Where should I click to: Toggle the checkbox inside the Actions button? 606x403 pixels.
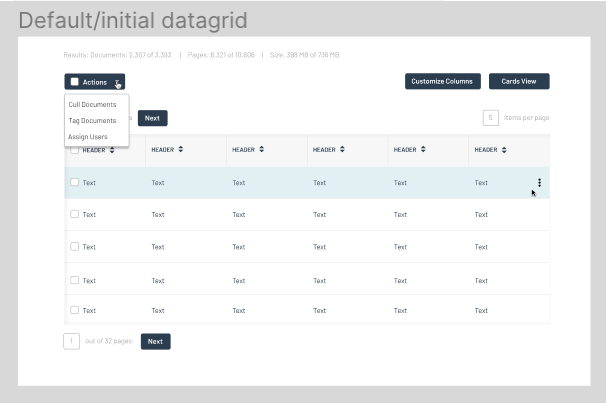click(75, 82)
